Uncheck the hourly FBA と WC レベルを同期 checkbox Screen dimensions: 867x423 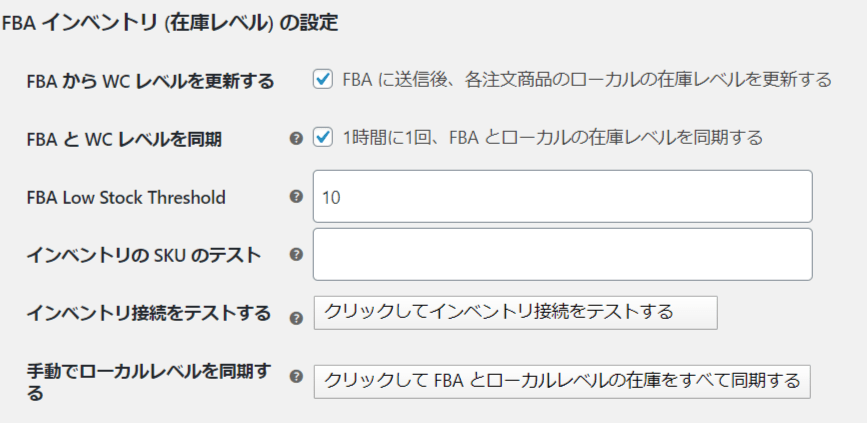[x=323, y=137]
